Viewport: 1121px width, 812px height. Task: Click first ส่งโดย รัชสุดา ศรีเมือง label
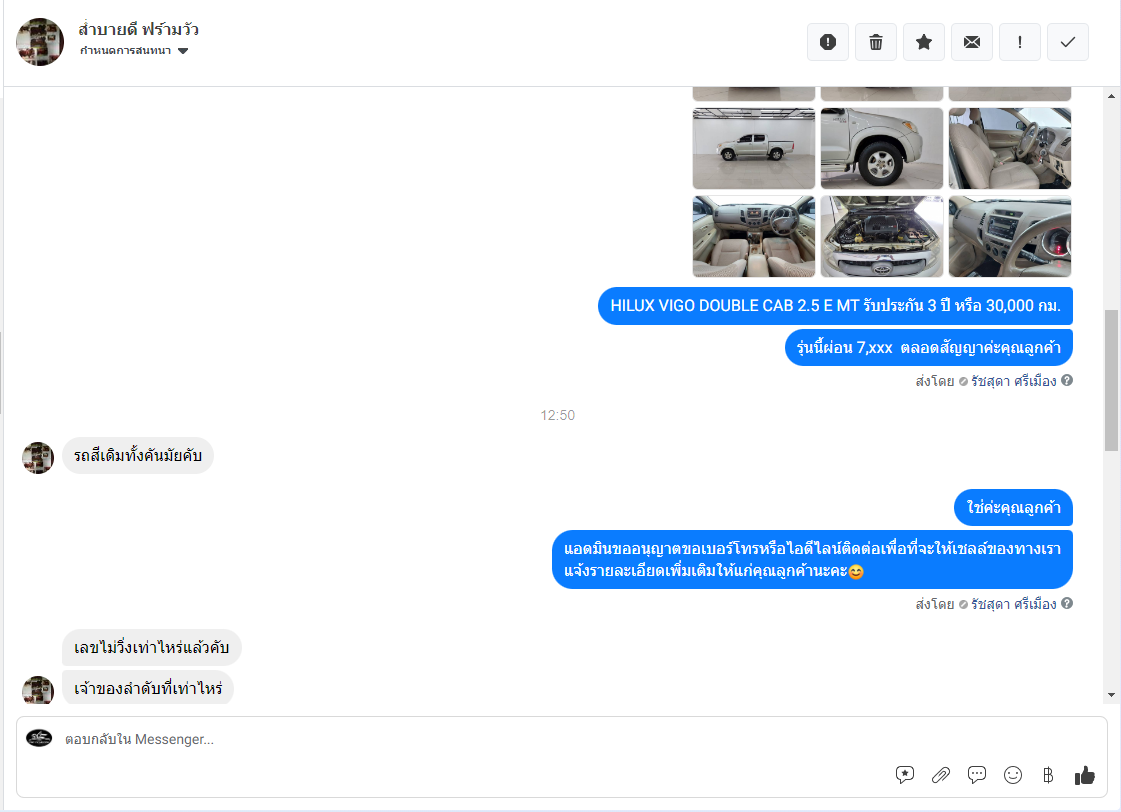986,381
